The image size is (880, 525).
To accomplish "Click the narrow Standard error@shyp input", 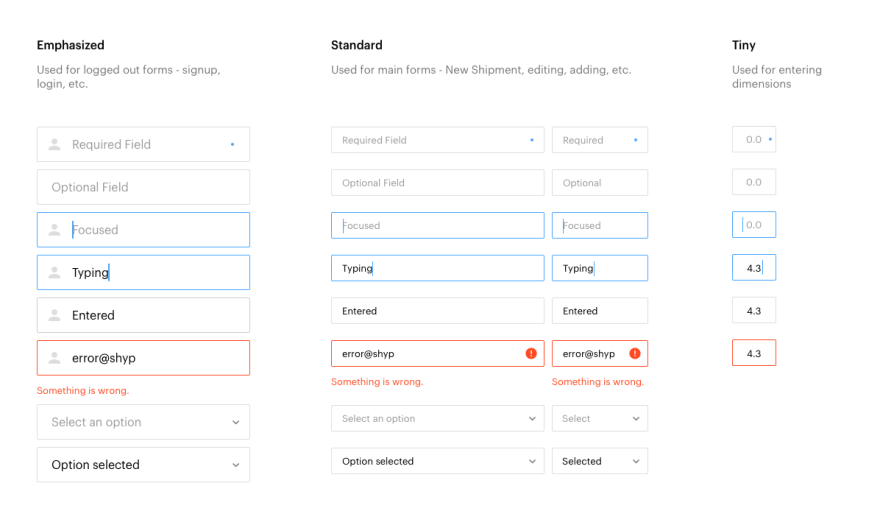I will point(600,353).
